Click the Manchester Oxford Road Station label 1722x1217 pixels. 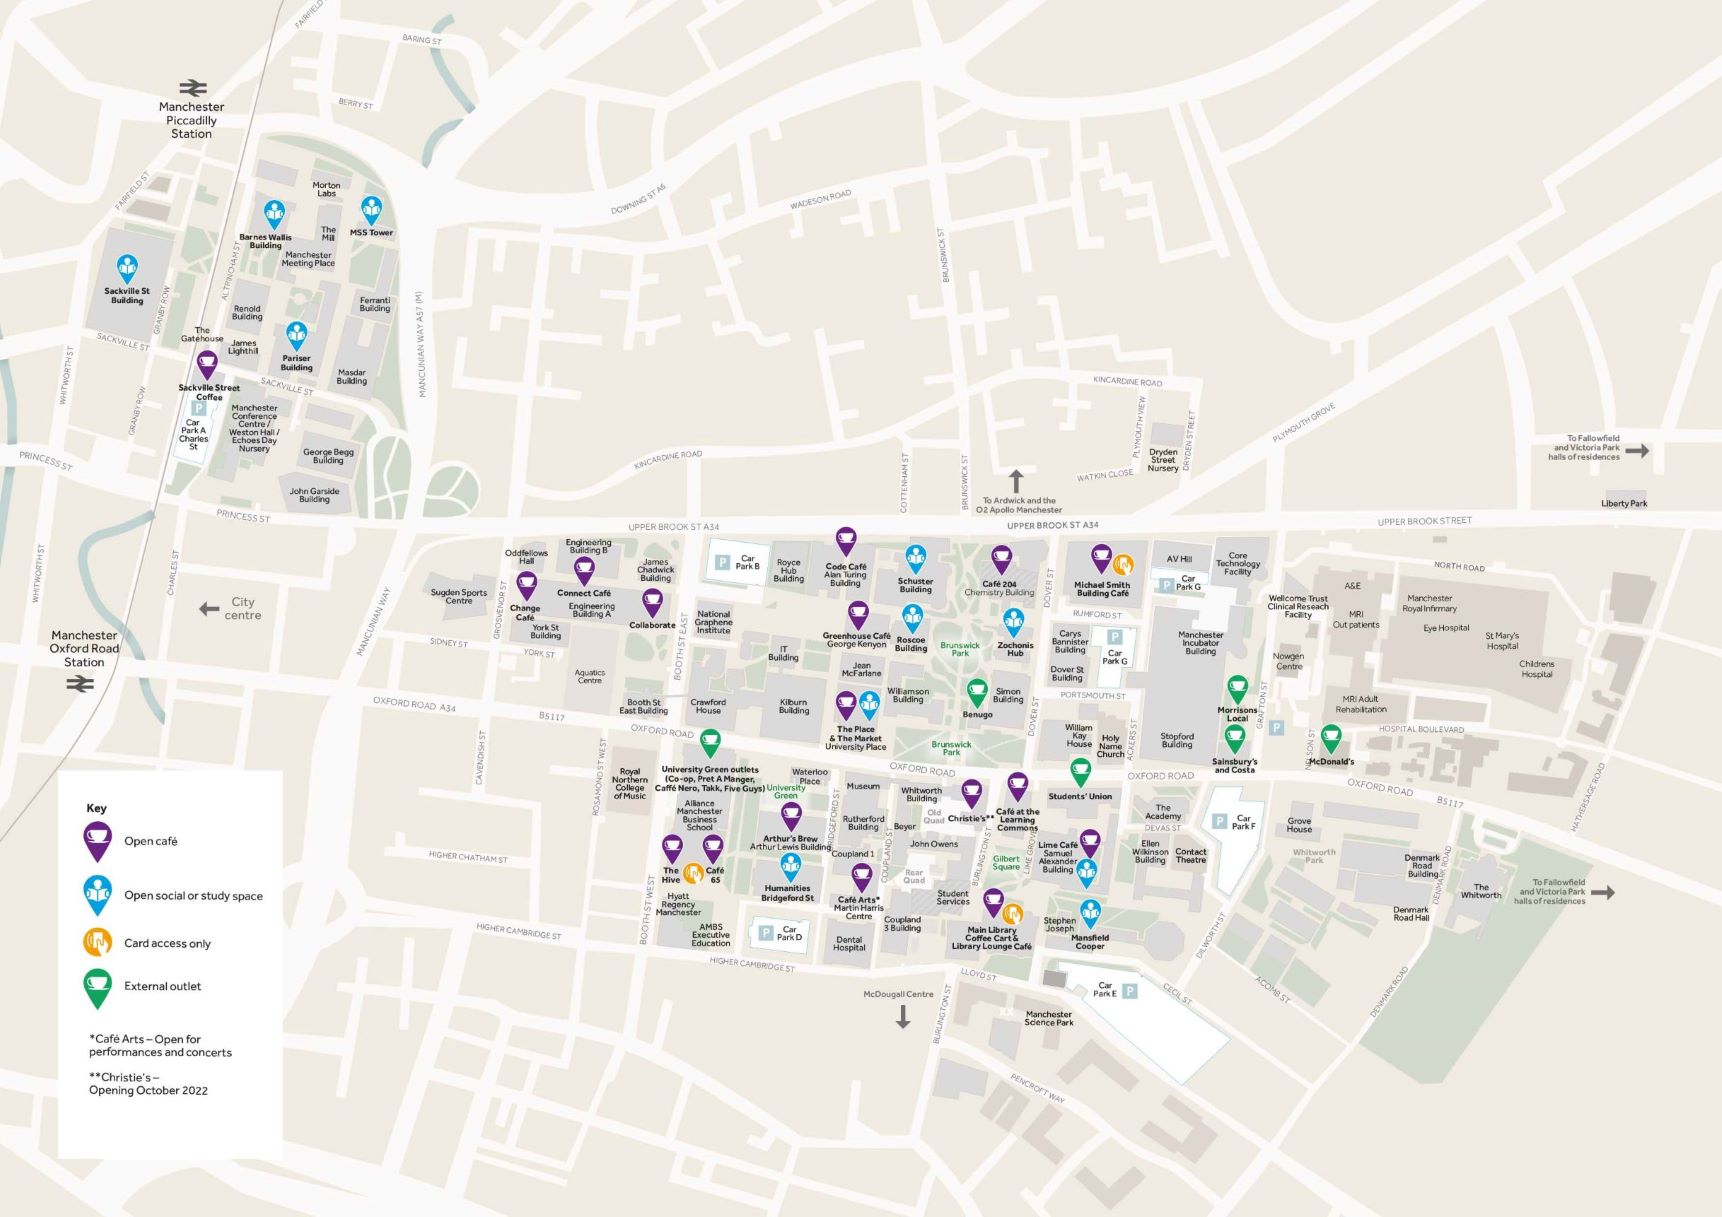pos(85,648)
